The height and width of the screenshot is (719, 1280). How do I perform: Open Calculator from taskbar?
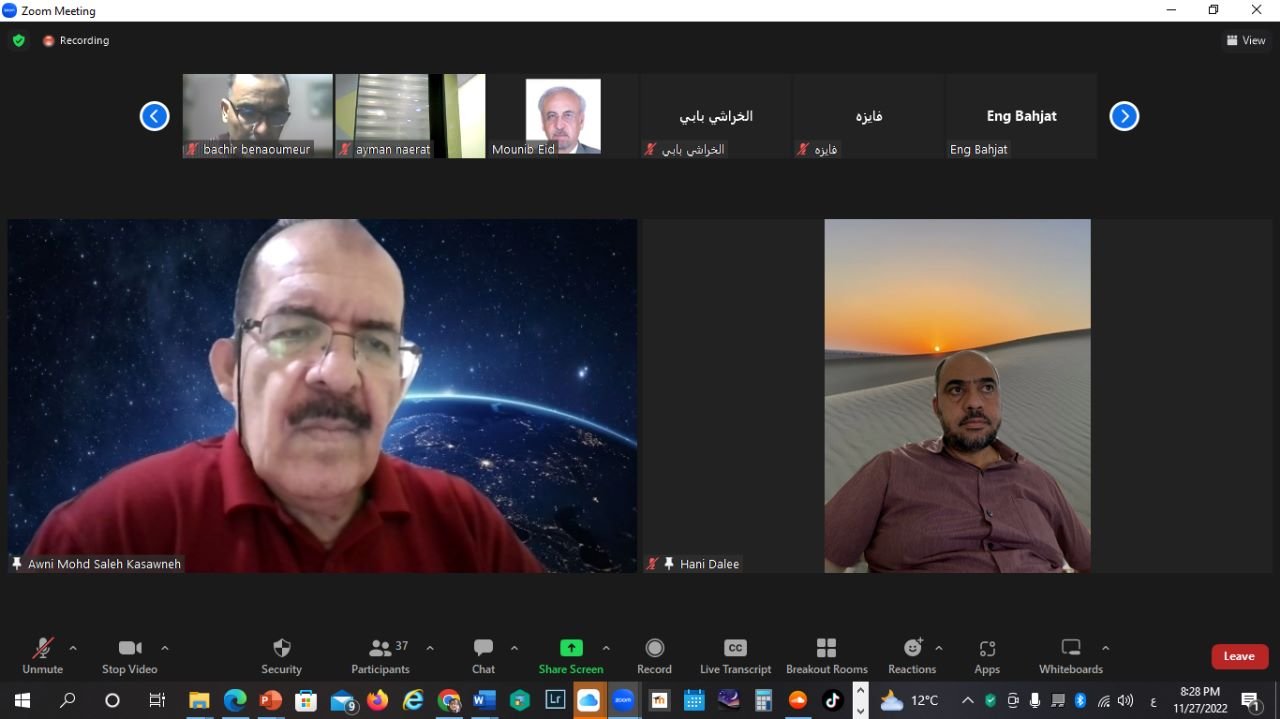[764, 701]
